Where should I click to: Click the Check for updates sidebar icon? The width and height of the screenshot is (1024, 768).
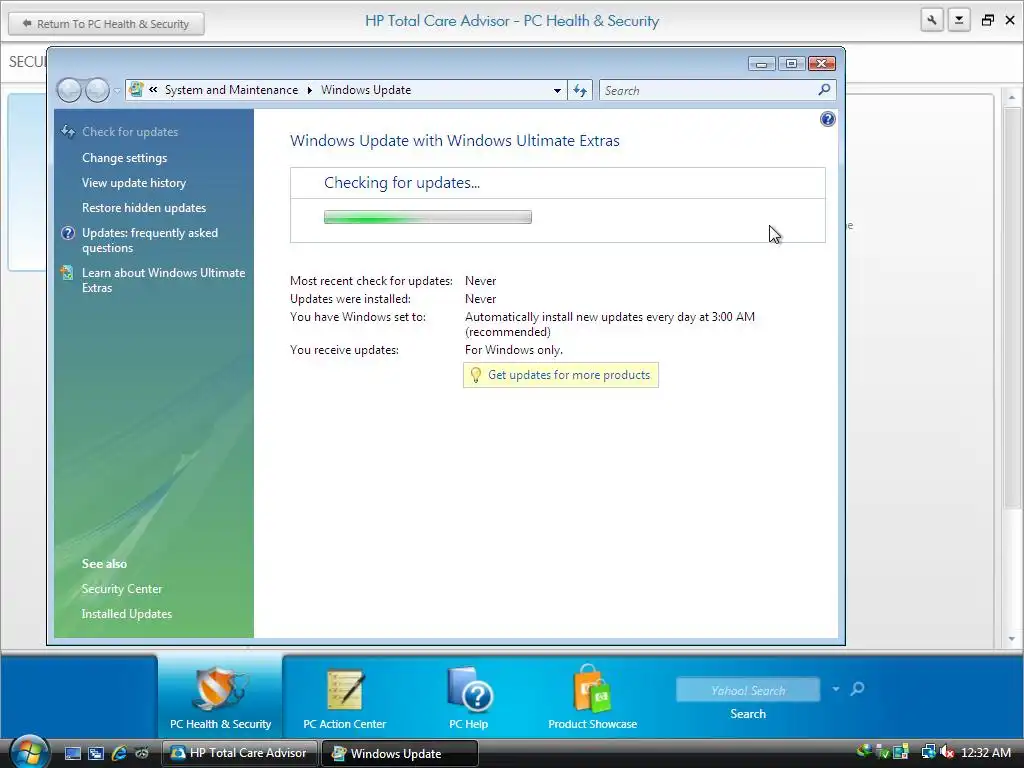pos(68,132)
